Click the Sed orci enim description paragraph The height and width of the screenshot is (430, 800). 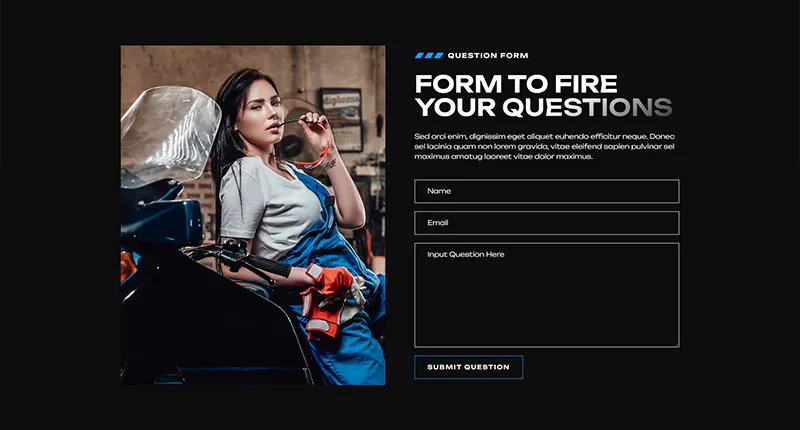click(544, 146)
